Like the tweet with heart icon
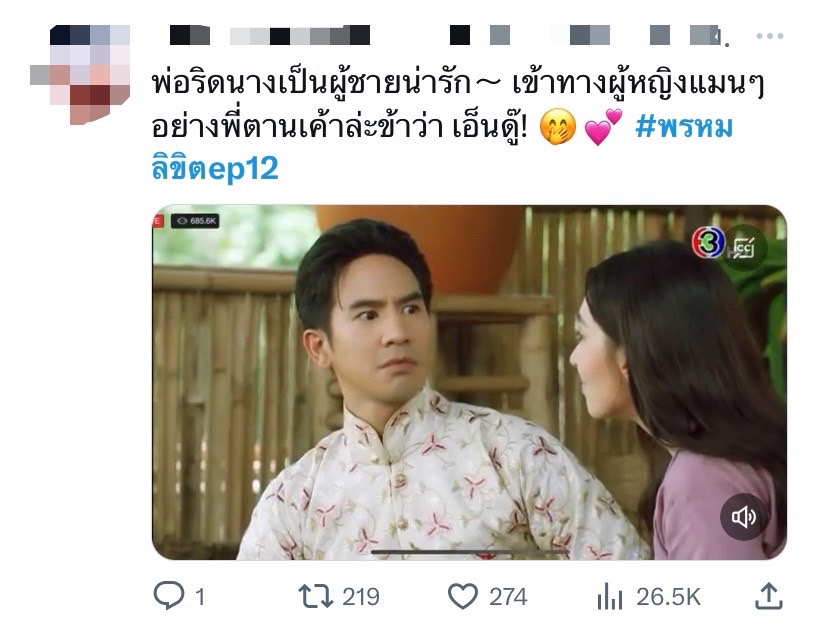Viewport: 828px width, 635px height. click(x=463, y=596)
